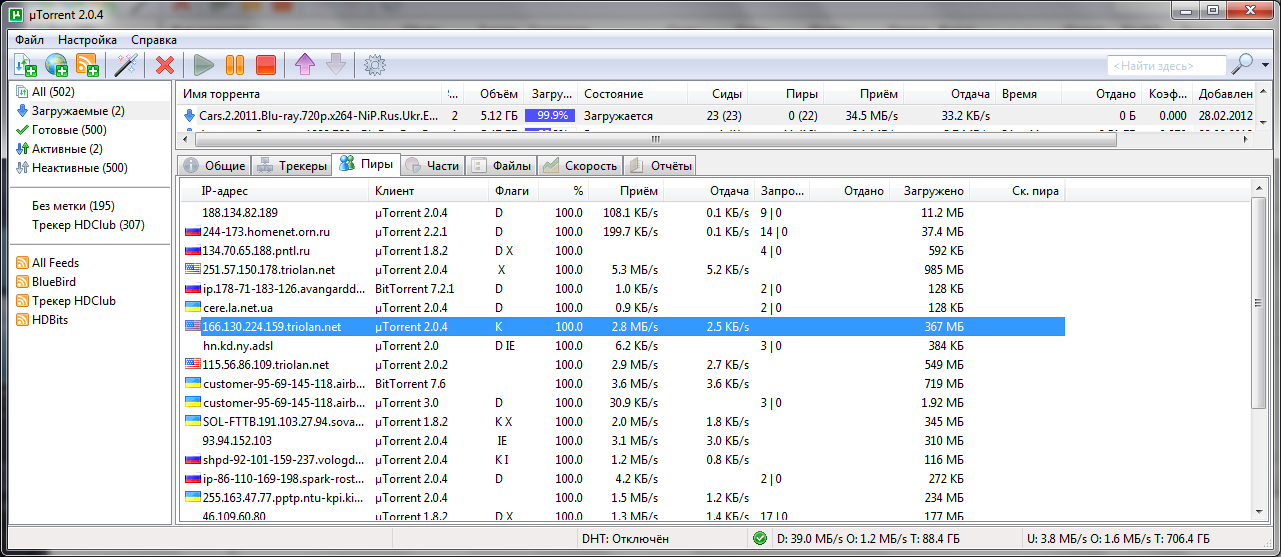Open the Справка menu
1281x557 pixels.
point(154,40)
